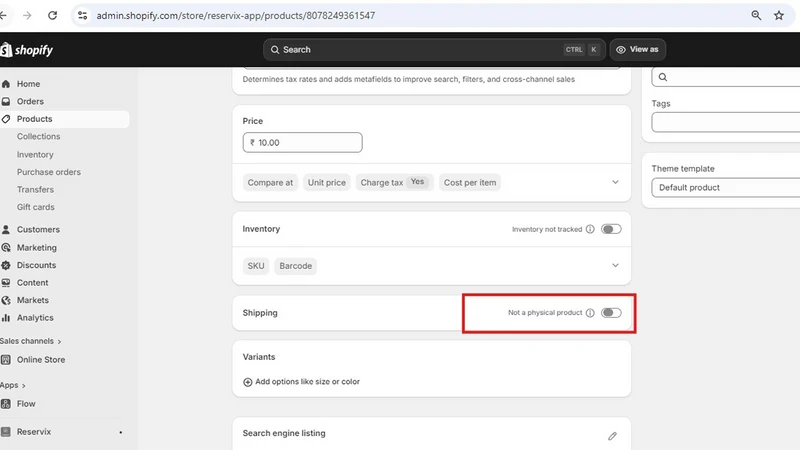Open Inventory in the sidebar

point(35,155)
